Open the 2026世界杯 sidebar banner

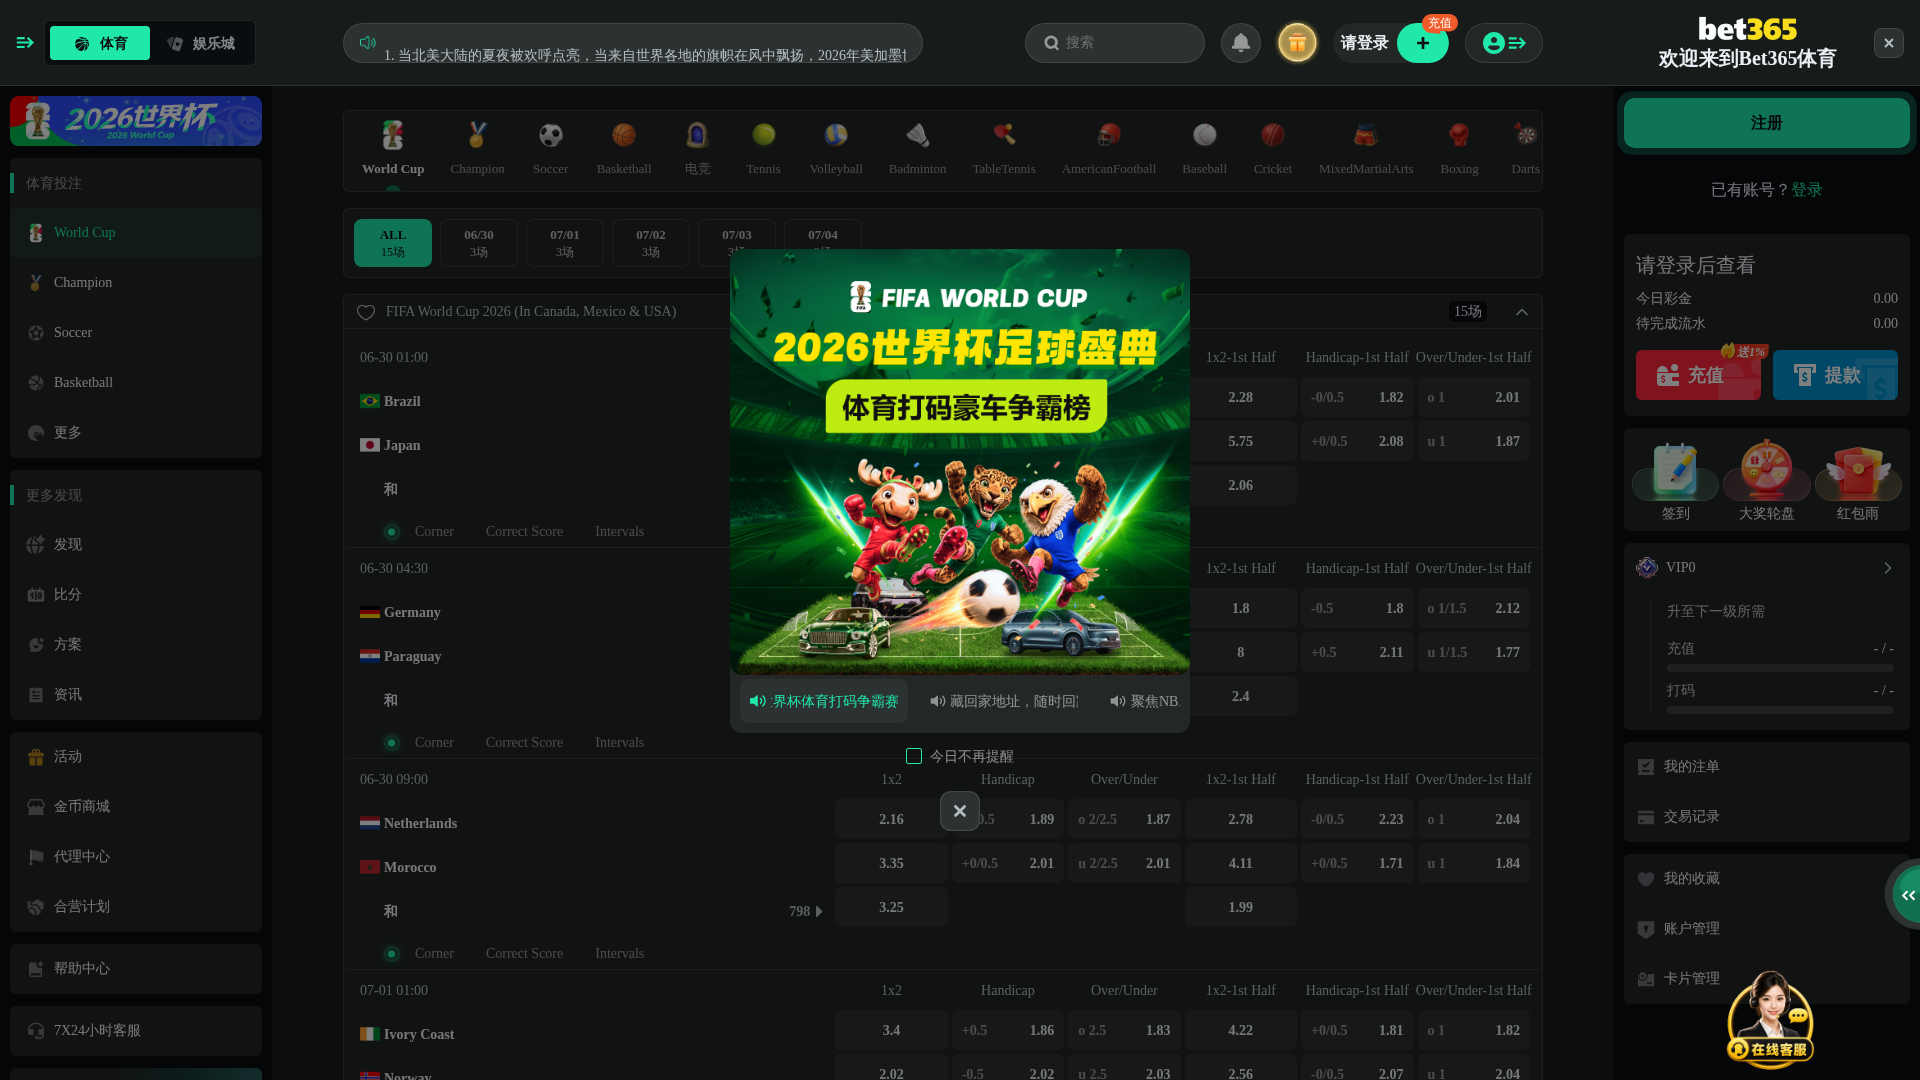(136, 121)
